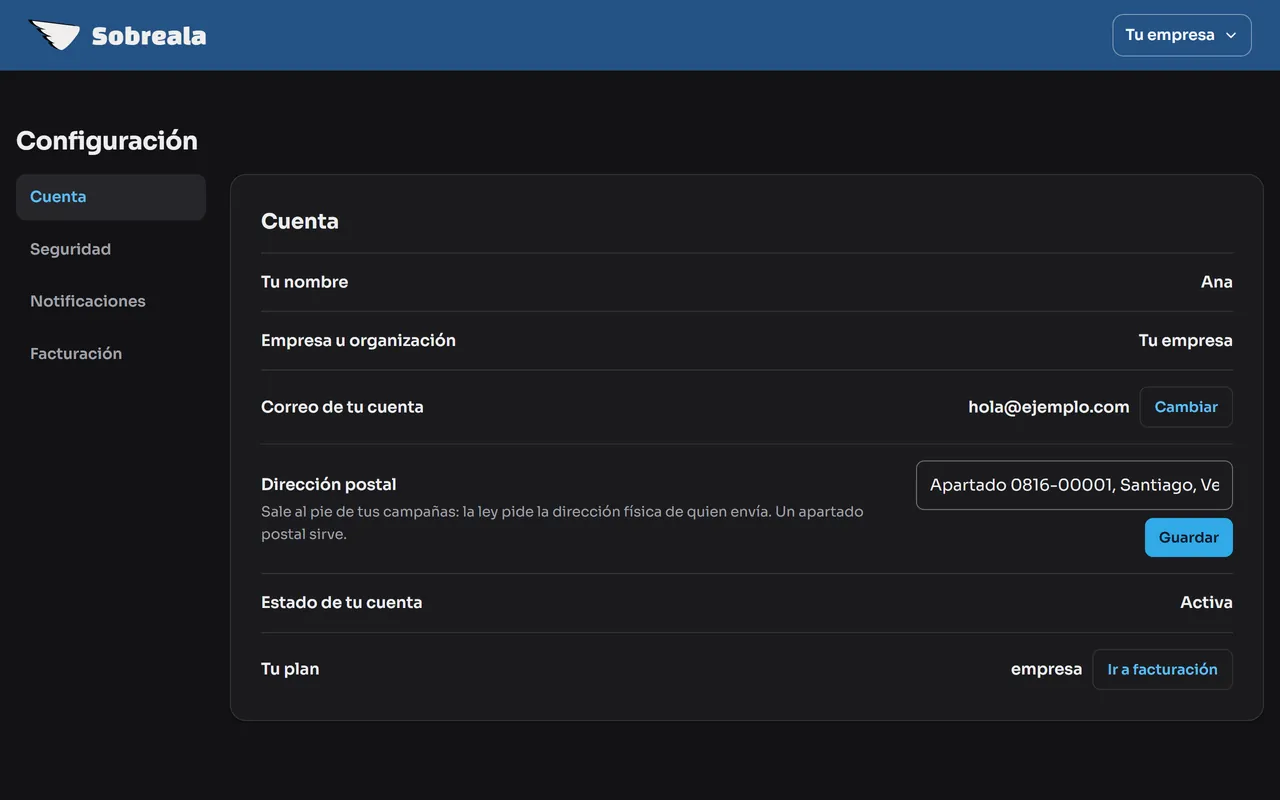This screenshot has width=1280, height=800.
Task: Select the hola@ejemplo.com email text
Action: point(1049,407)
